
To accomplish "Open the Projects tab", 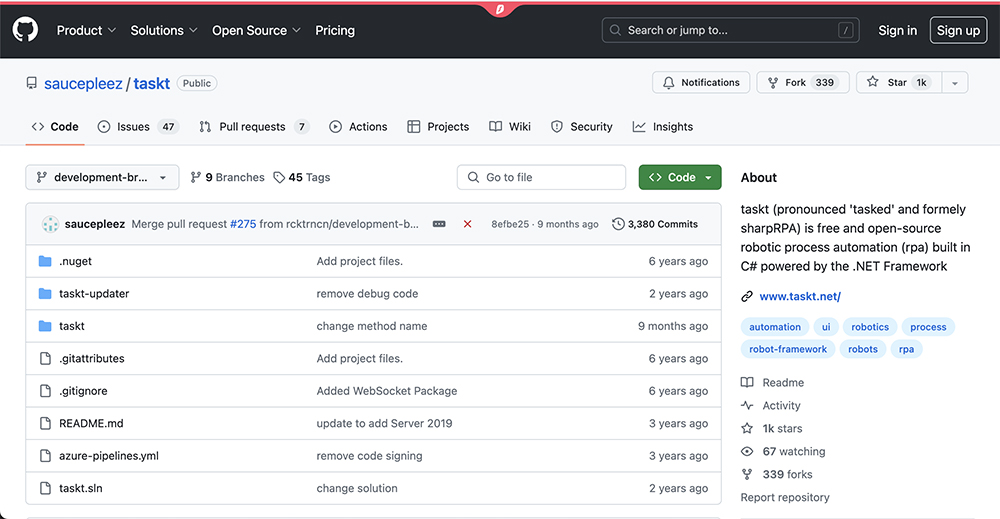I will point(438,127).
